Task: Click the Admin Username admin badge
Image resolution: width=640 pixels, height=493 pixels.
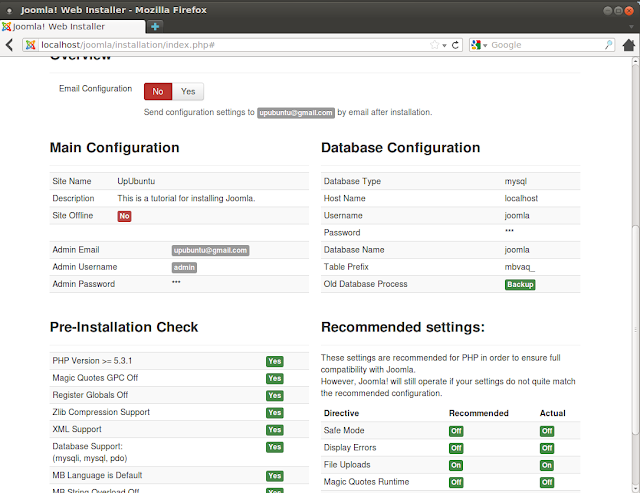Action: 184,267
